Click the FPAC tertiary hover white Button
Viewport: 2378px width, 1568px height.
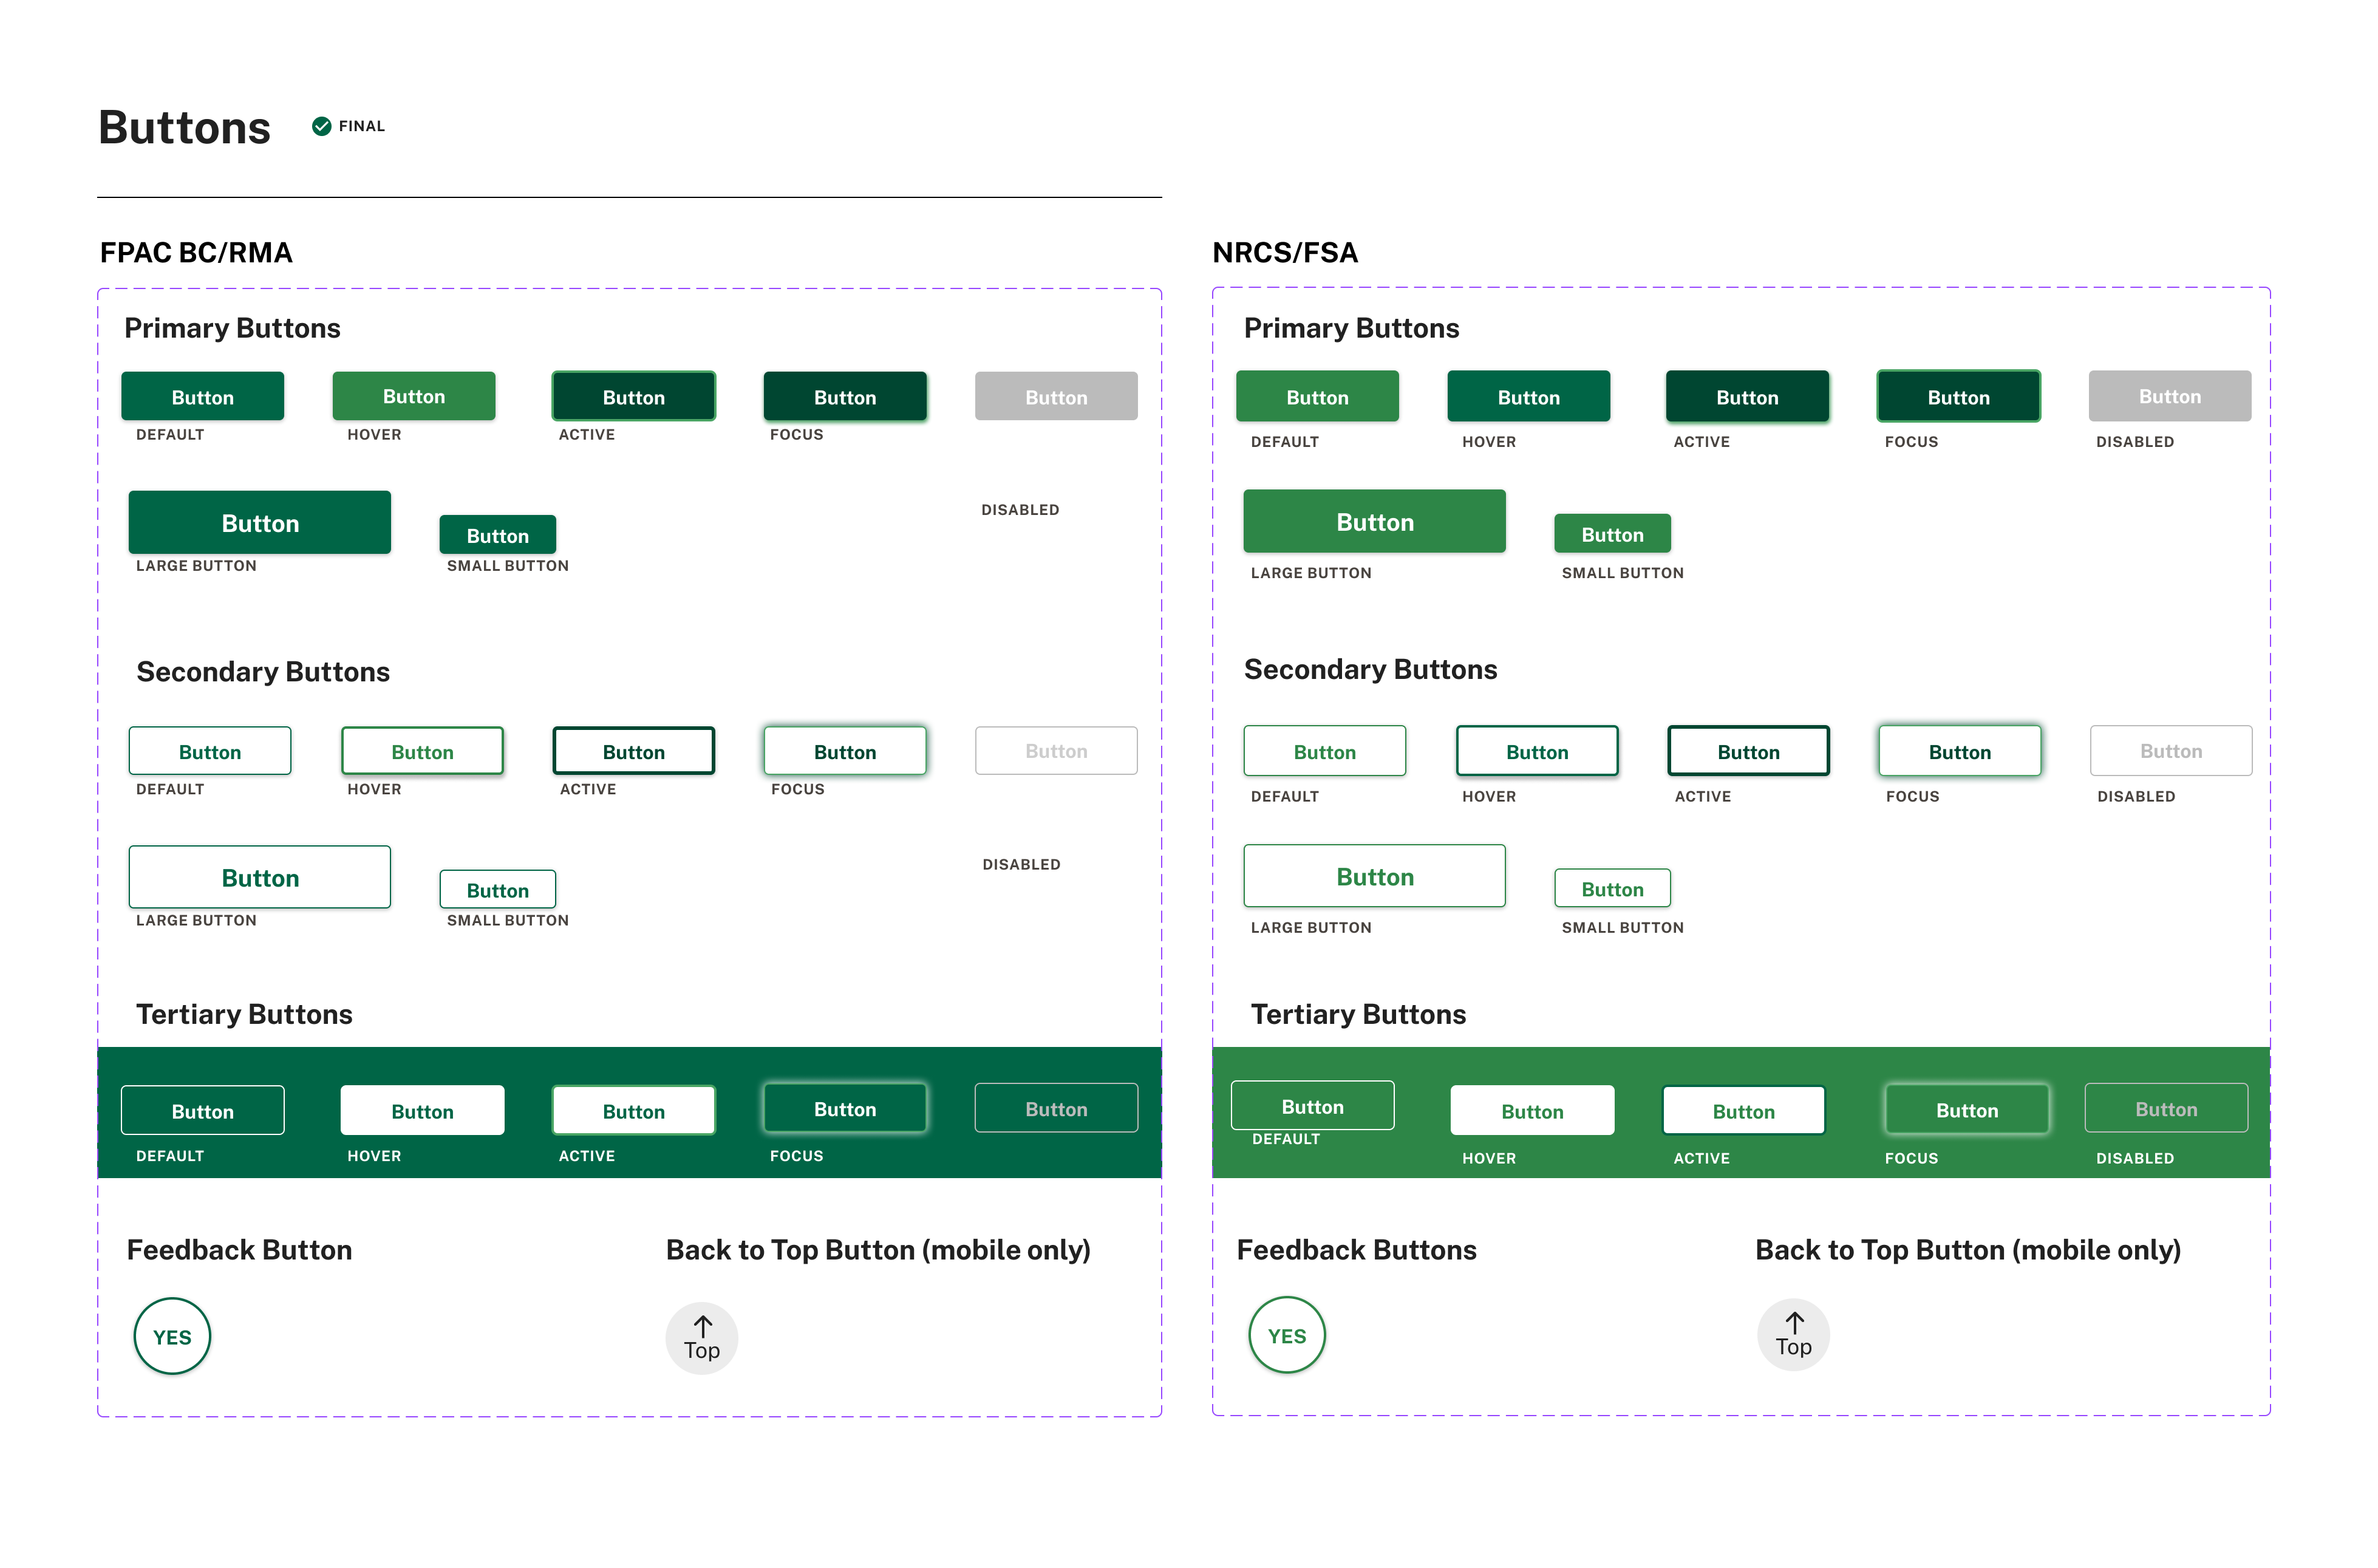pyautogui.click(x=422, y=1111)
